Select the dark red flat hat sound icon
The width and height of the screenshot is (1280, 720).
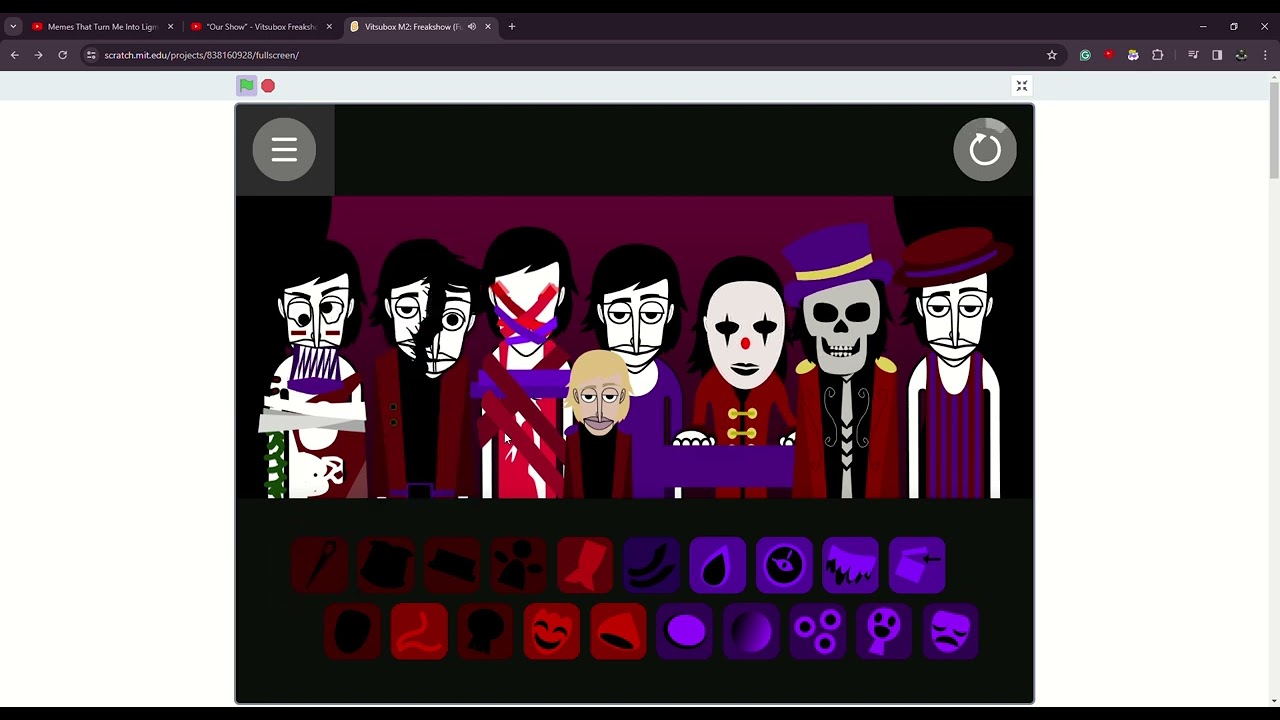(452, 566)
